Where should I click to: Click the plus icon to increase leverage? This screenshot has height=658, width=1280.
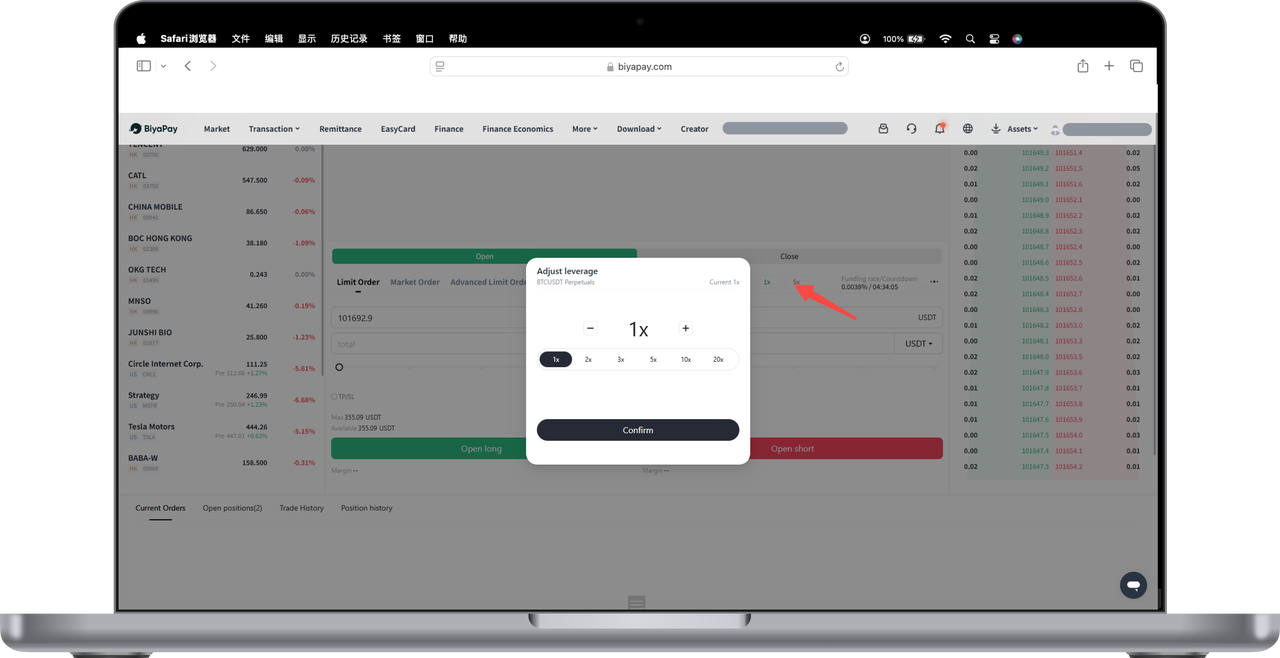(685, 328)
